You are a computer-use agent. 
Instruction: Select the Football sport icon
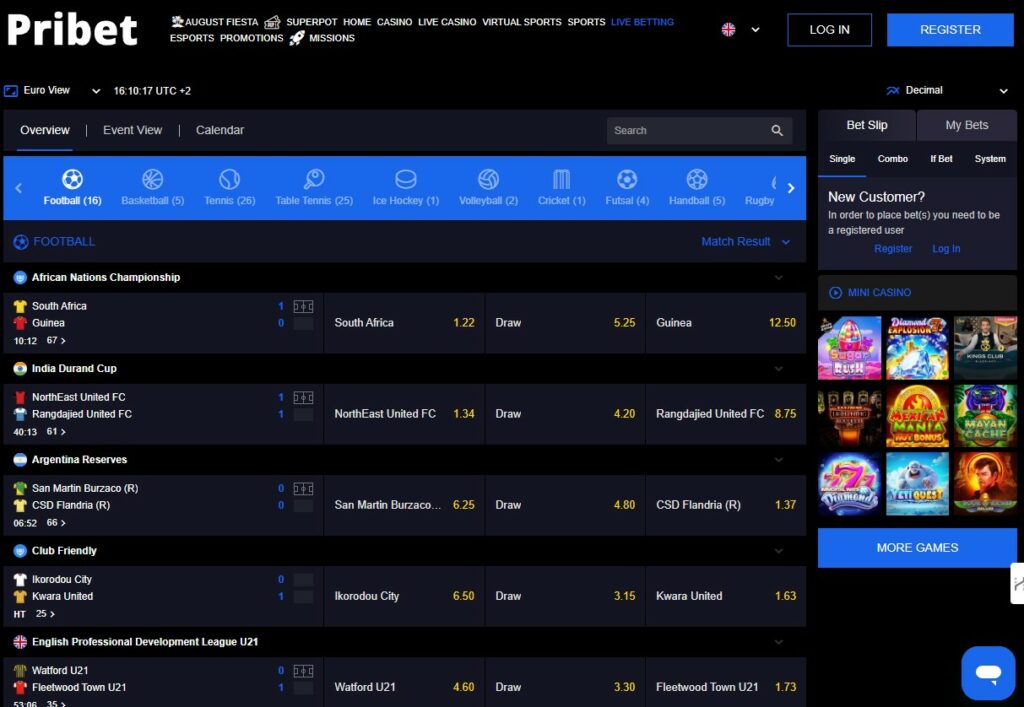[x=72, y=179]
